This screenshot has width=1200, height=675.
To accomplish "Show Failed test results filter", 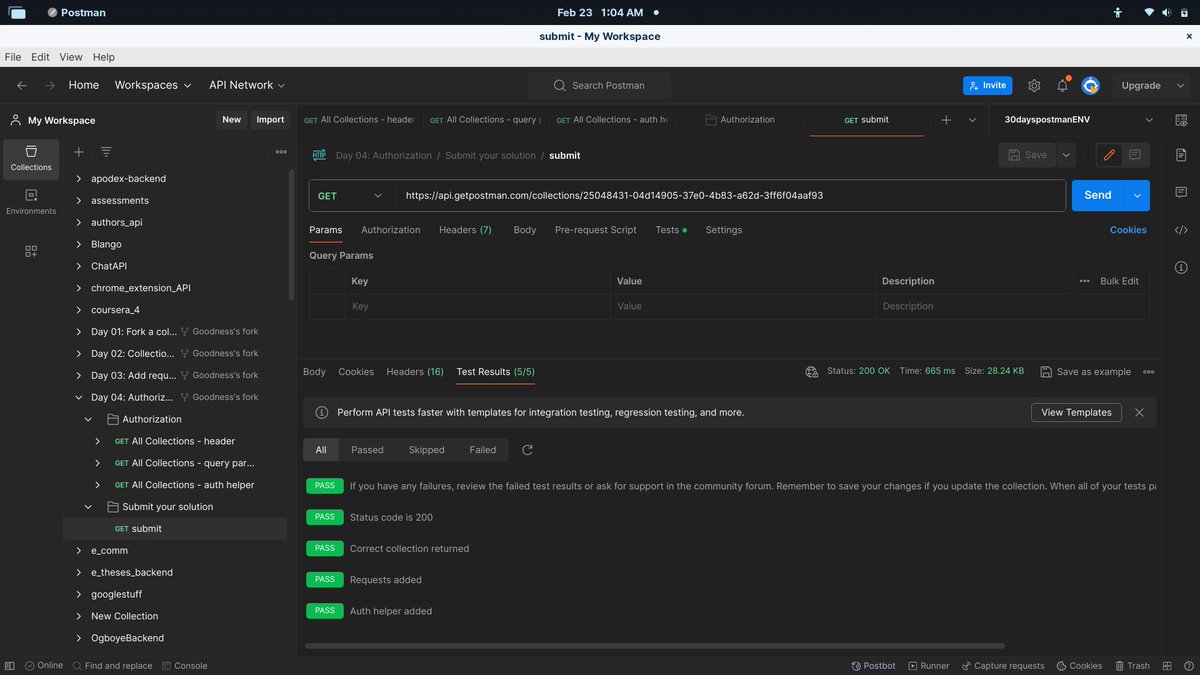I will 483,450.
